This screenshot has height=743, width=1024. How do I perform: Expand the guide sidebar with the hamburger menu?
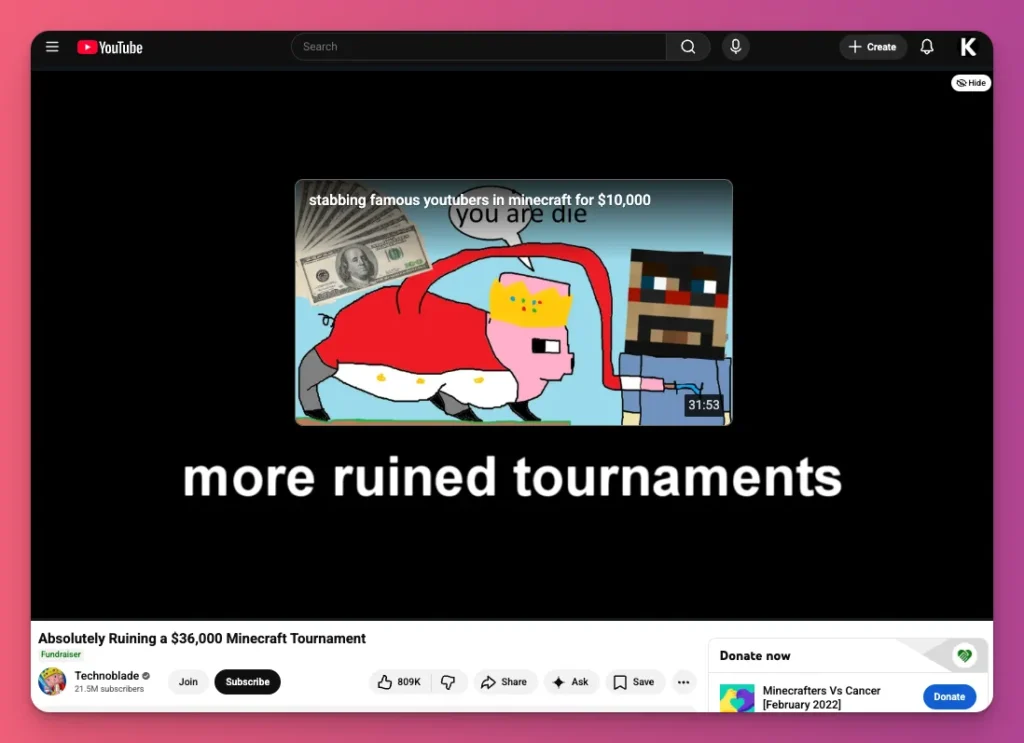pyautogui.click(x=52, y=46)
